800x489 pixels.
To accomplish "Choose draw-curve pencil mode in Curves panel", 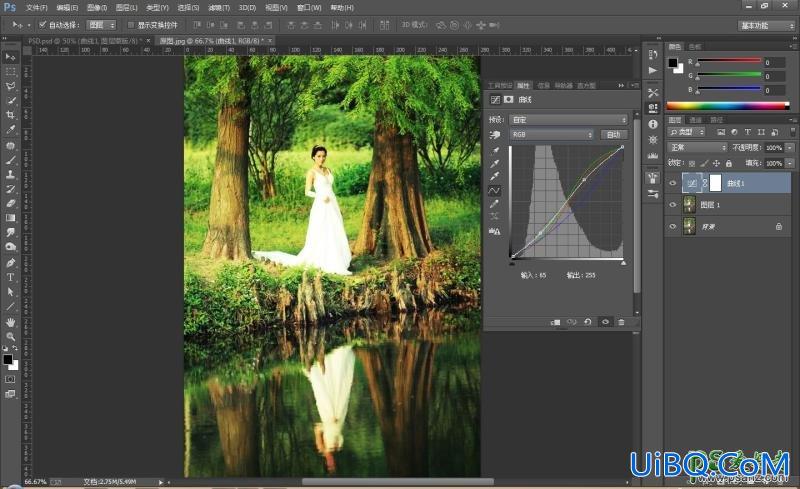I will tap(494, 204).
